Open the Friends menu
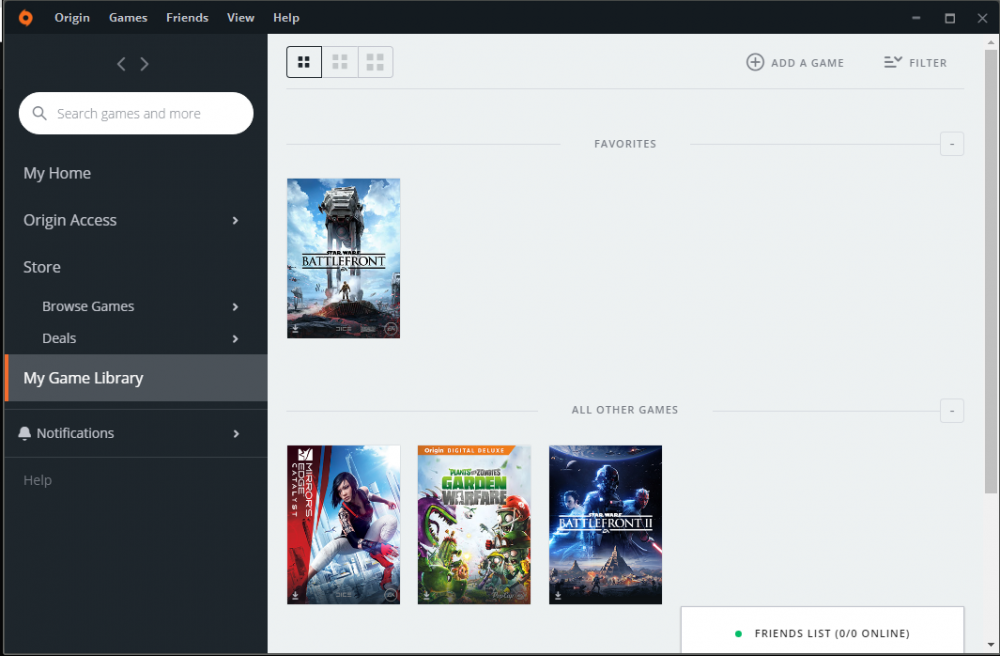The width and height of the screenshot is (1000, 656). tap(187, 18)
